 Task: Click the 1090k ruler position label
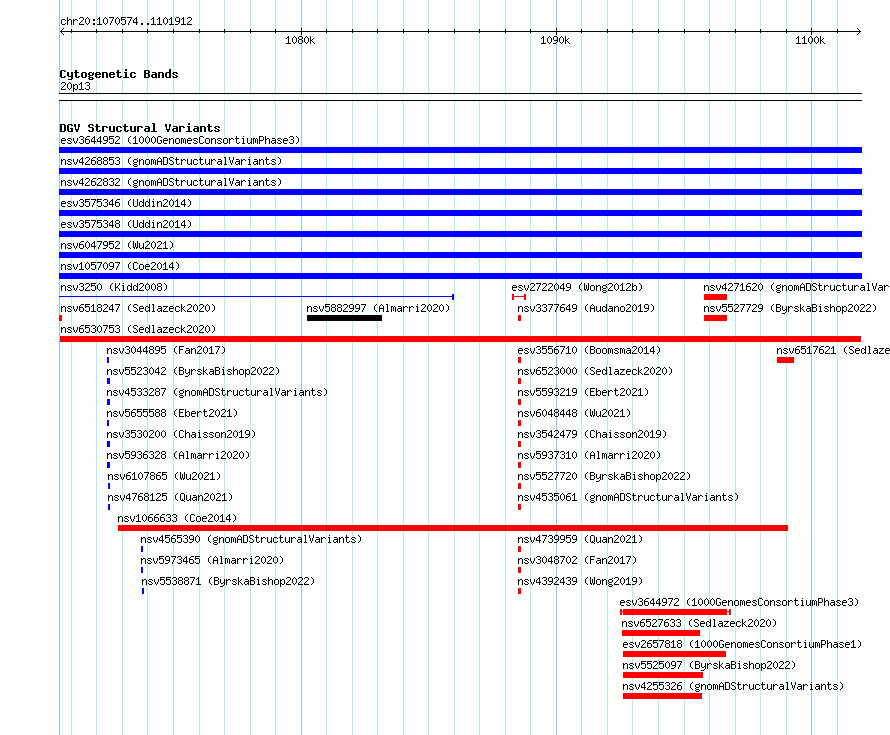pos(555,40)
